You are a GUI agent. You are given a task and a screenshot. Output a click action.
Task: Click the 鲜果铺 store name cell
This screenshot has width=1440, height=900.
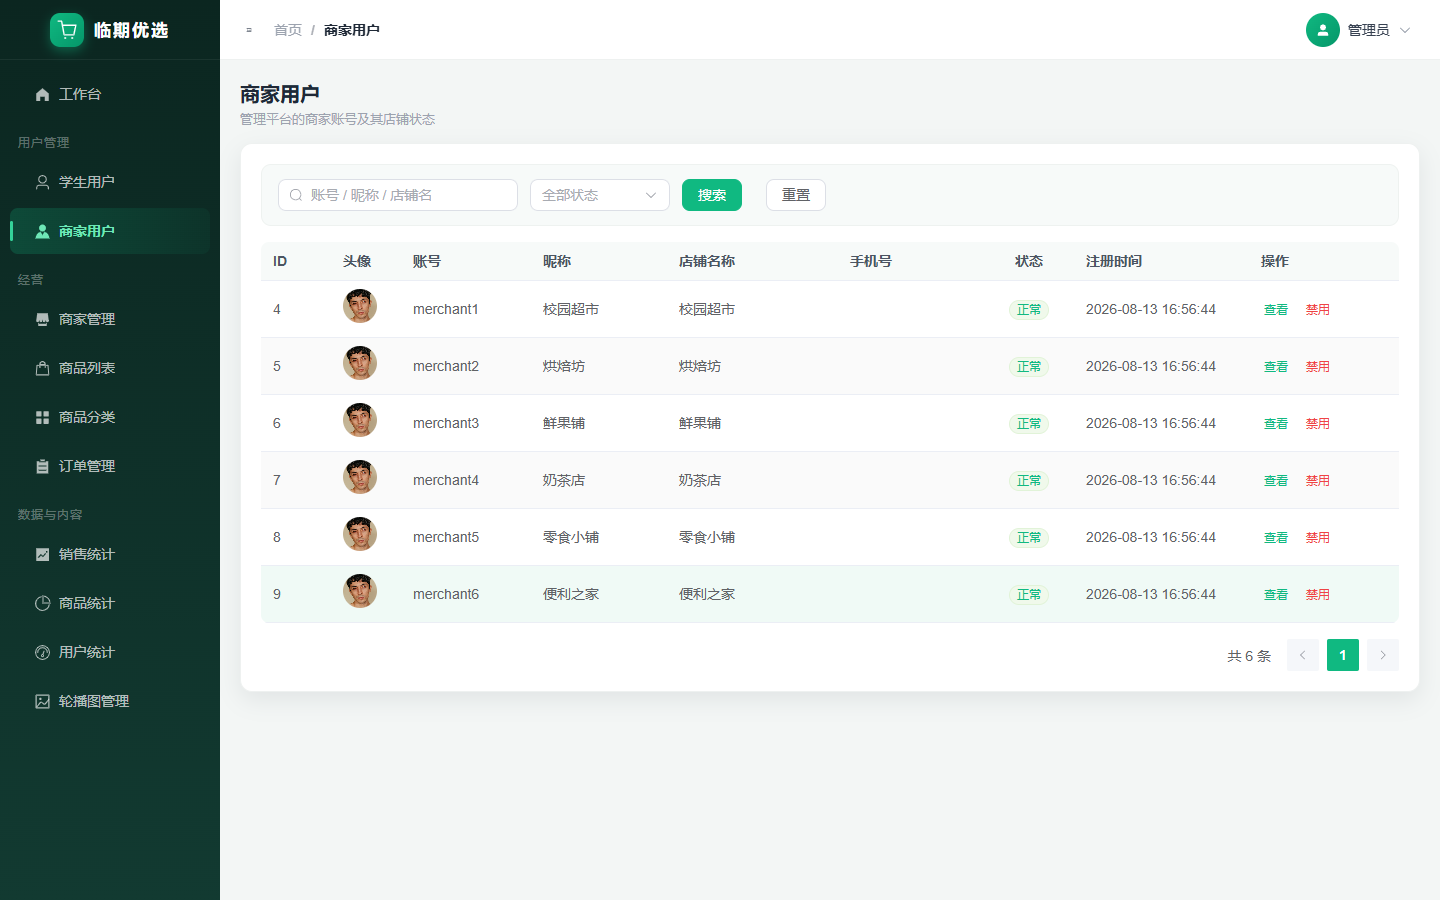tap(700, 423)
